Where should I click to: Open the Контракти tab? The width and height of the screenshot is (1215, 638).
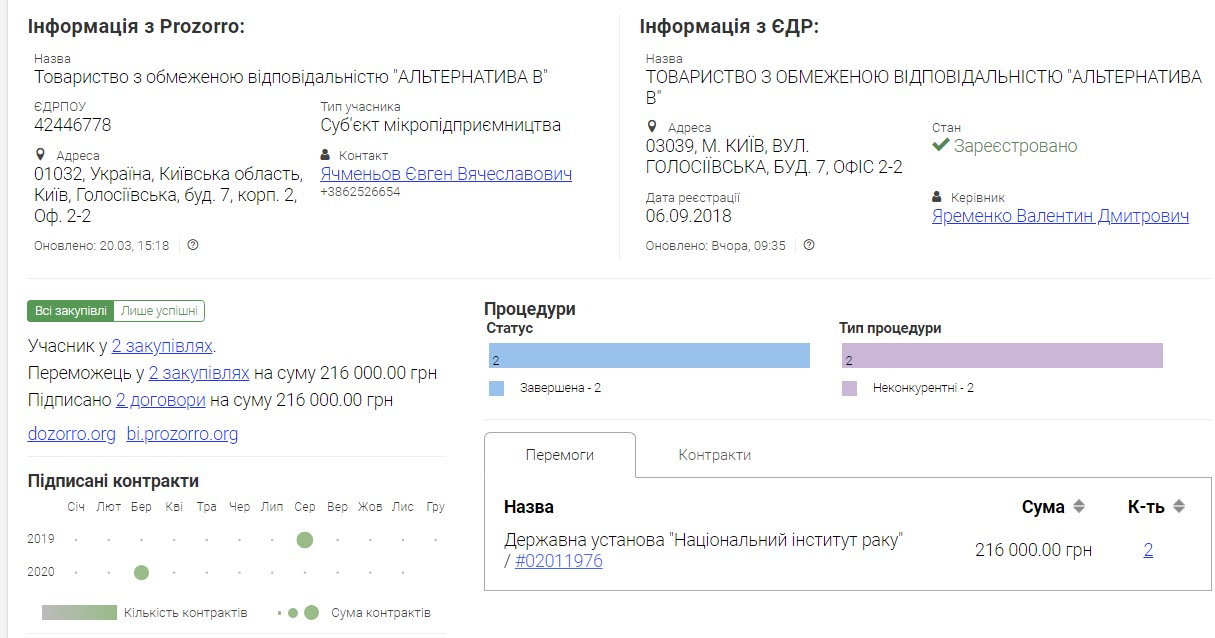pos(715,455)
